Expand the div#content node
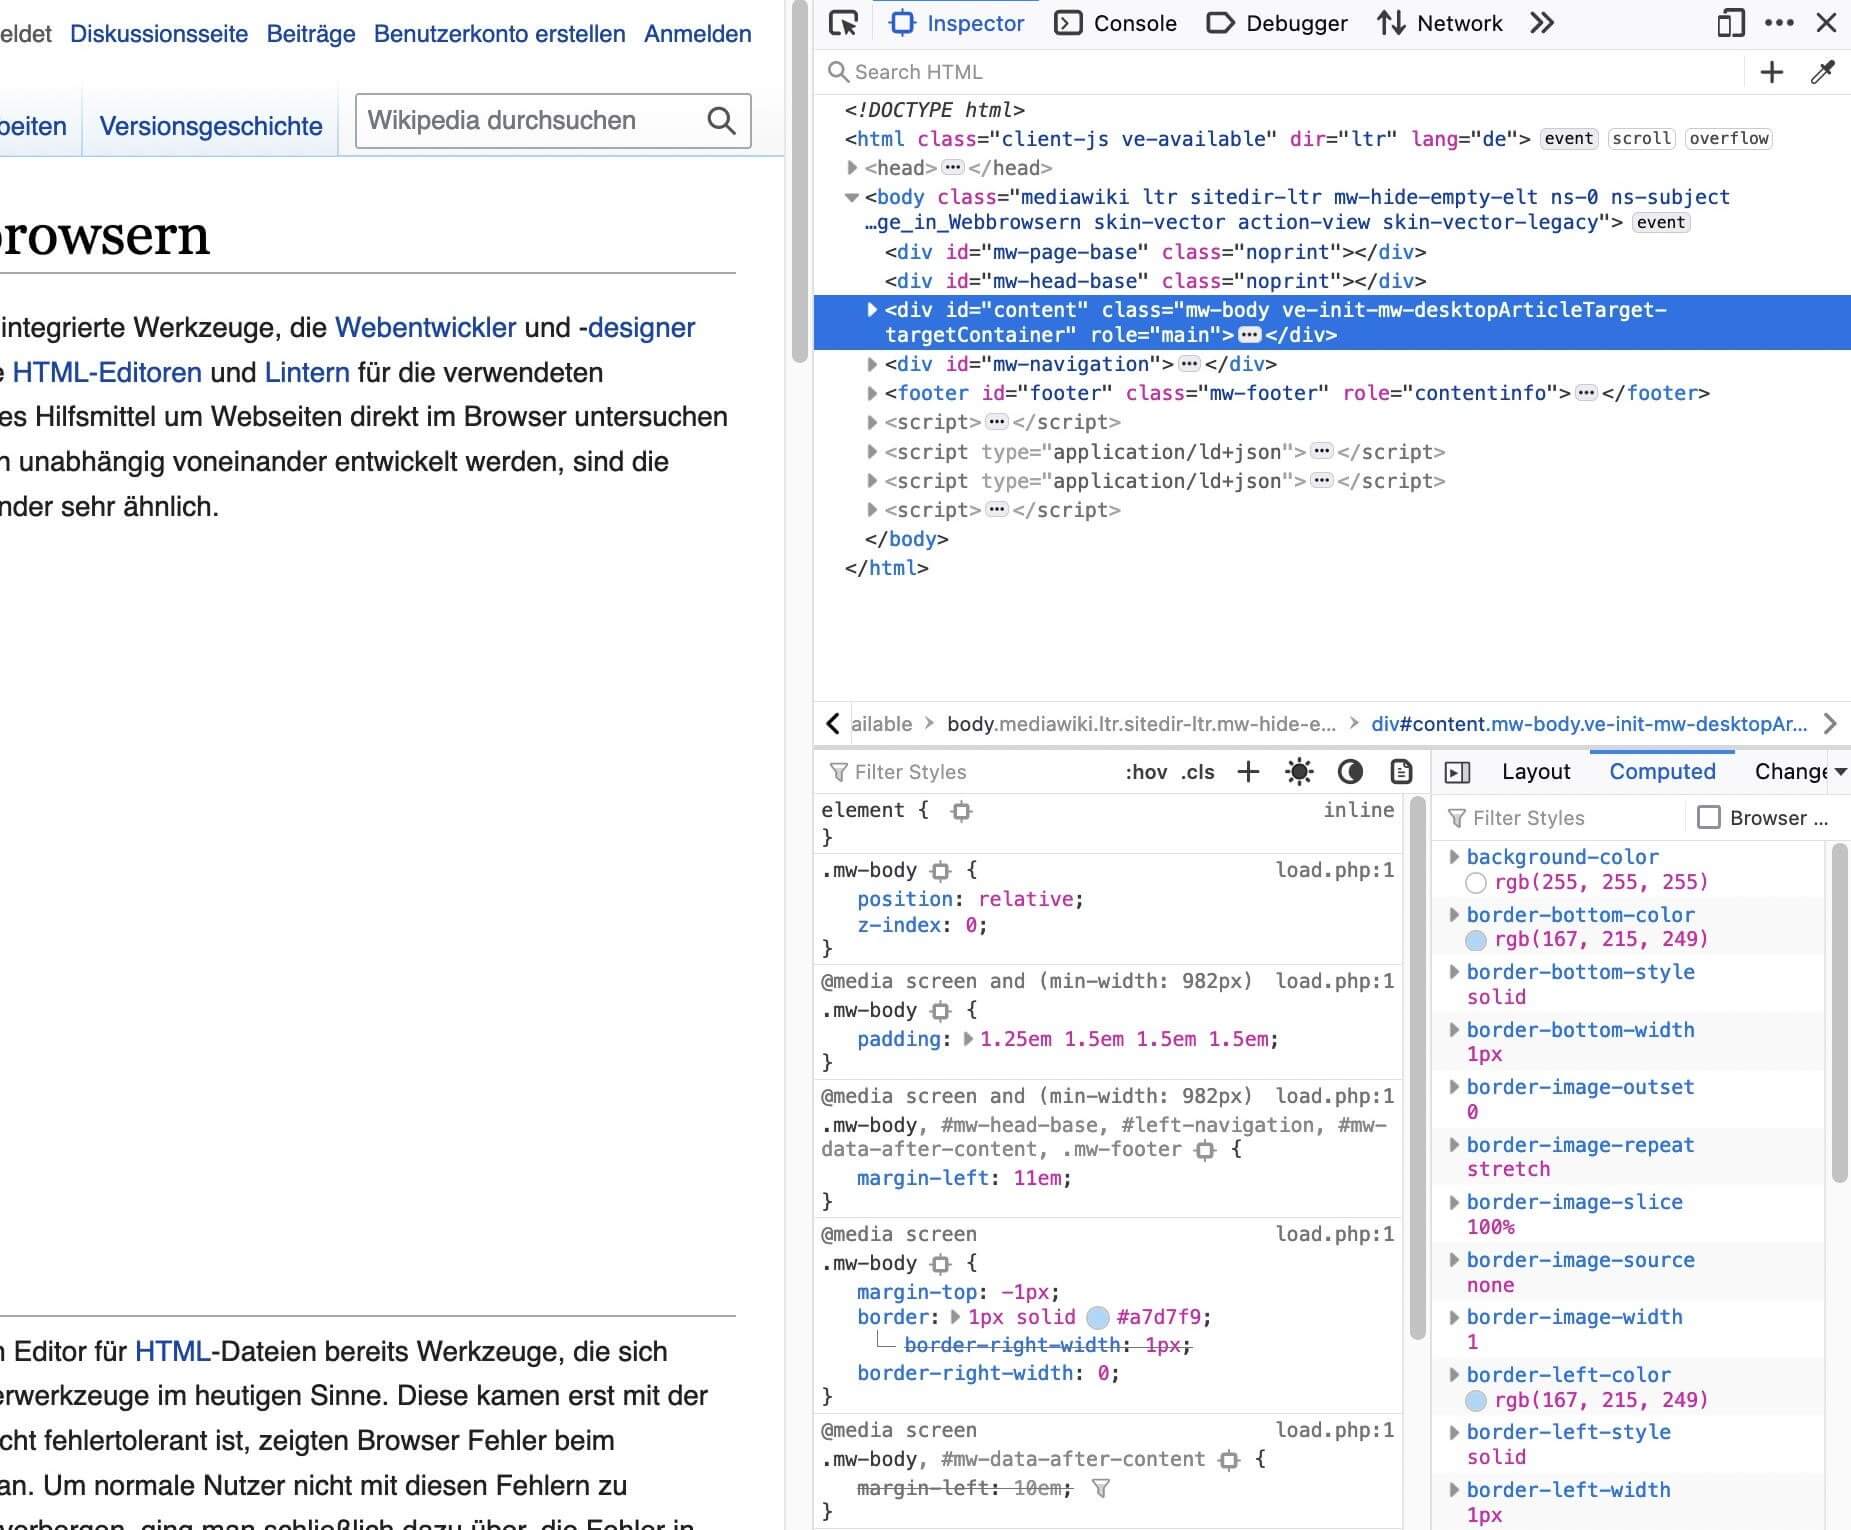 tap(872, 310)
